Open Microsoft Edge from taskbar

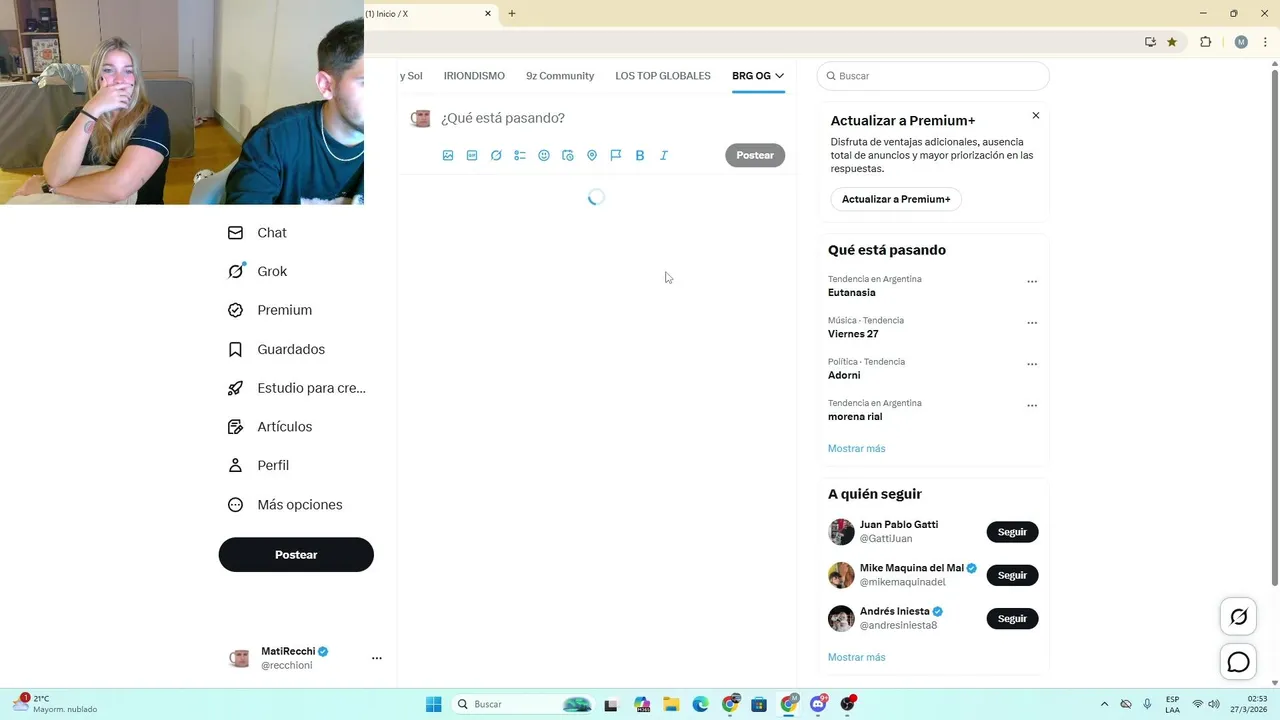700,704
